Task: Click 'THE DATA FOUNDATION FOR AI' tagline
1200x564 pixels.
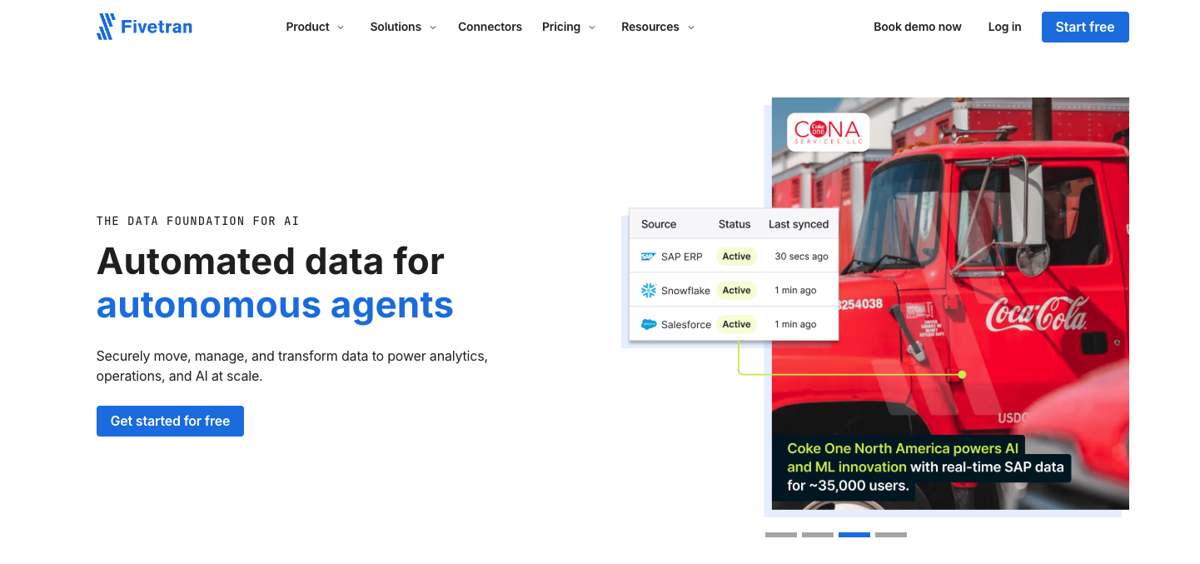Action: click(198, 221)
